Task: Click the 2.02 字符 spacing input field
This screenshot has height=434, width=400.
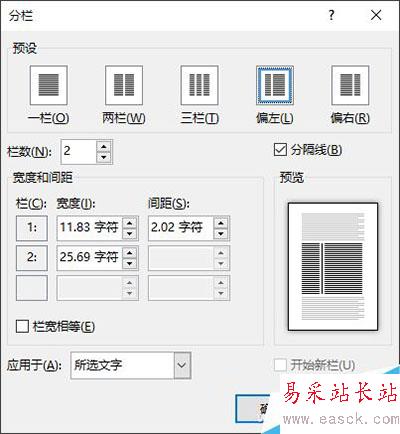Action: point(181,228)
